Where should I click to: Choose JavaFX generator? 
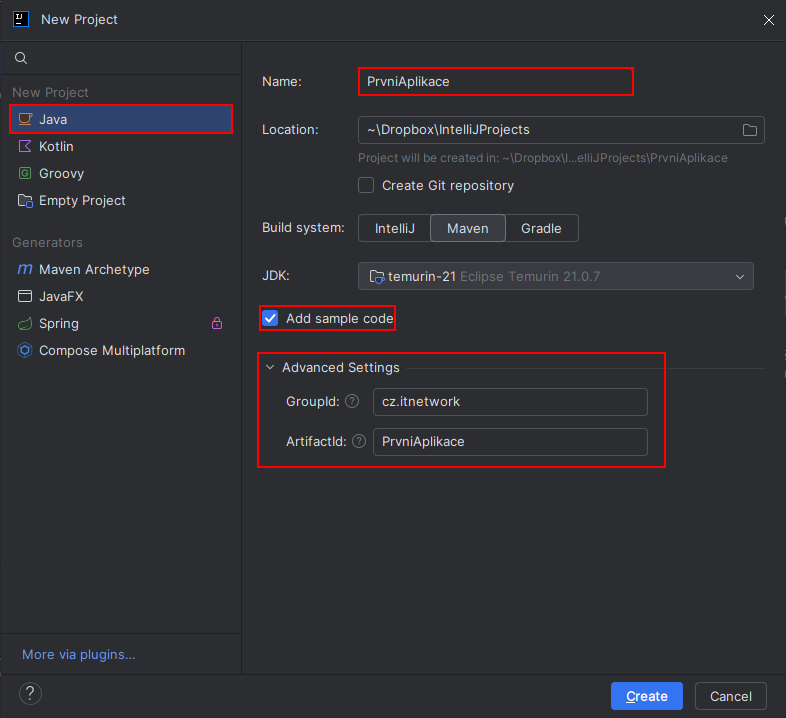121,296
